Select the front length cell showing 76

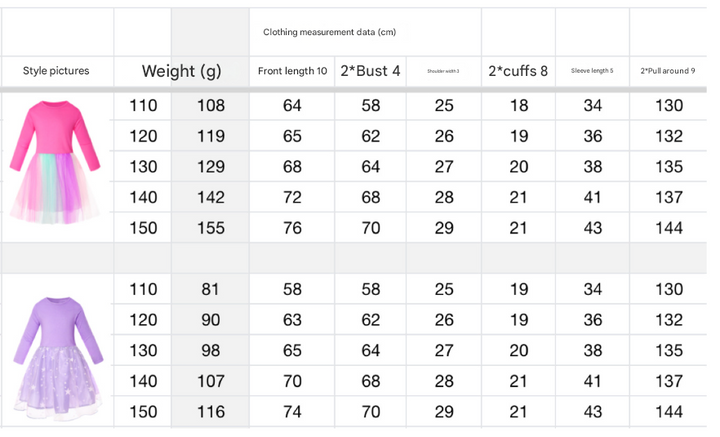click(292, 228)
